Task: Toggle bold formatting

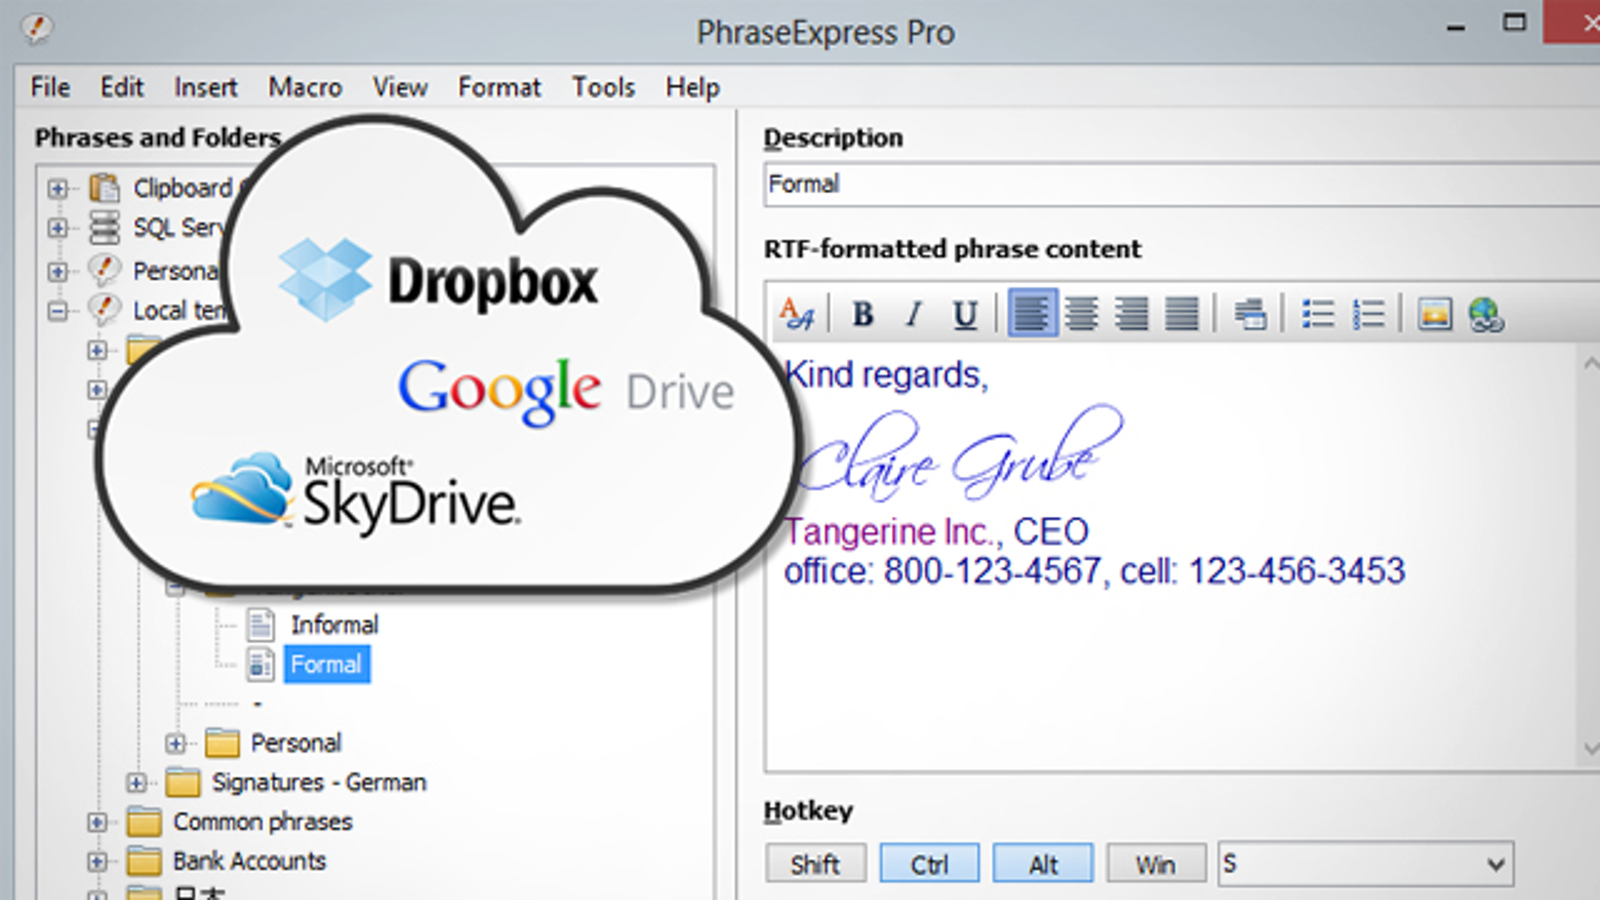Action: [x=862, y=314]
